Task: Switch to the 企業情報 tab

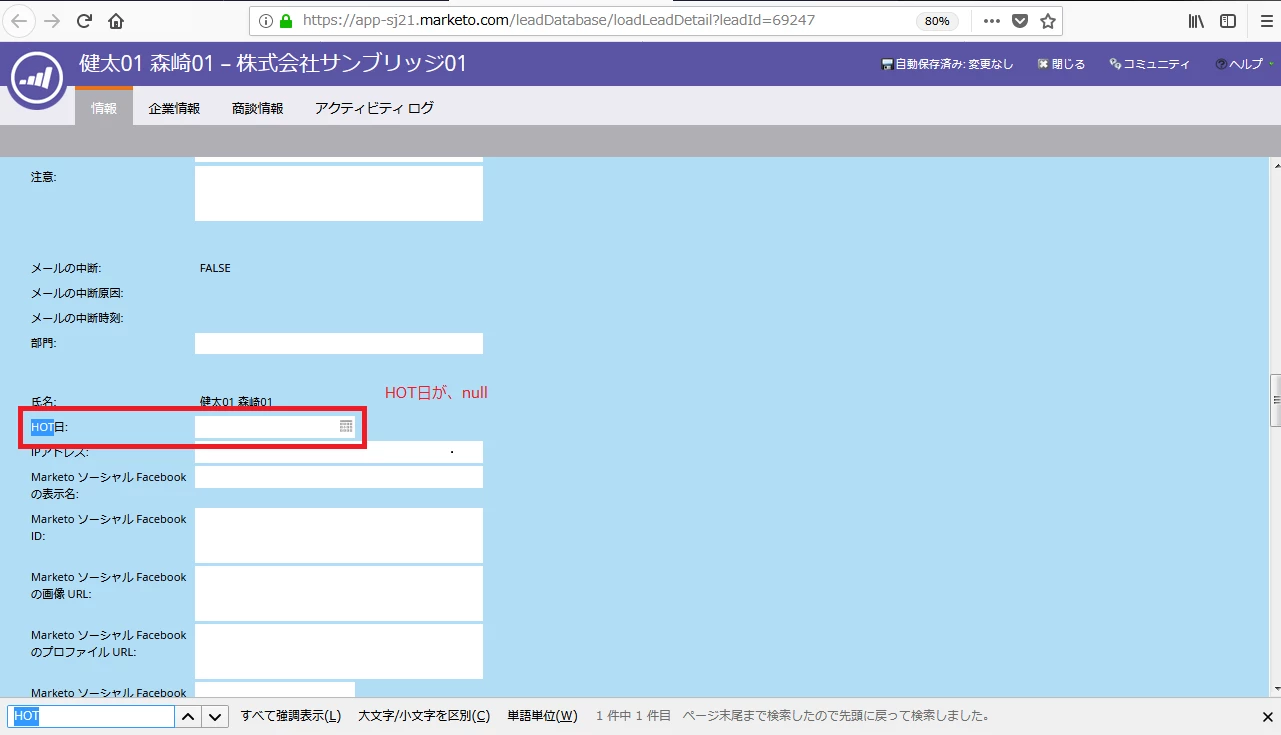Action: 174,108
